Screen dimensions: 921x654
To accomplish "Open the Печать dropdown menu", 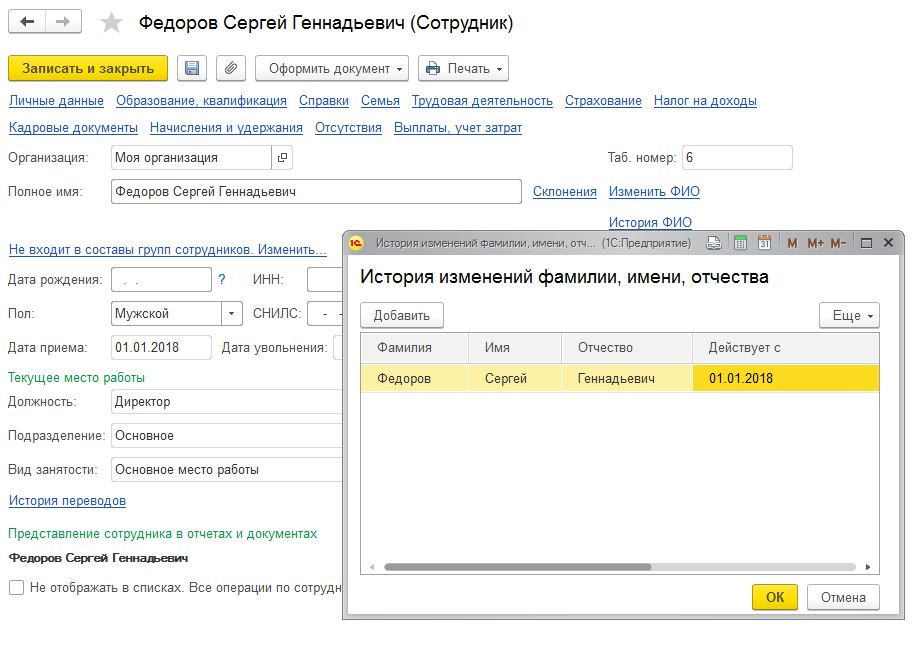I will pyautogui.click(x=463, y=68).
